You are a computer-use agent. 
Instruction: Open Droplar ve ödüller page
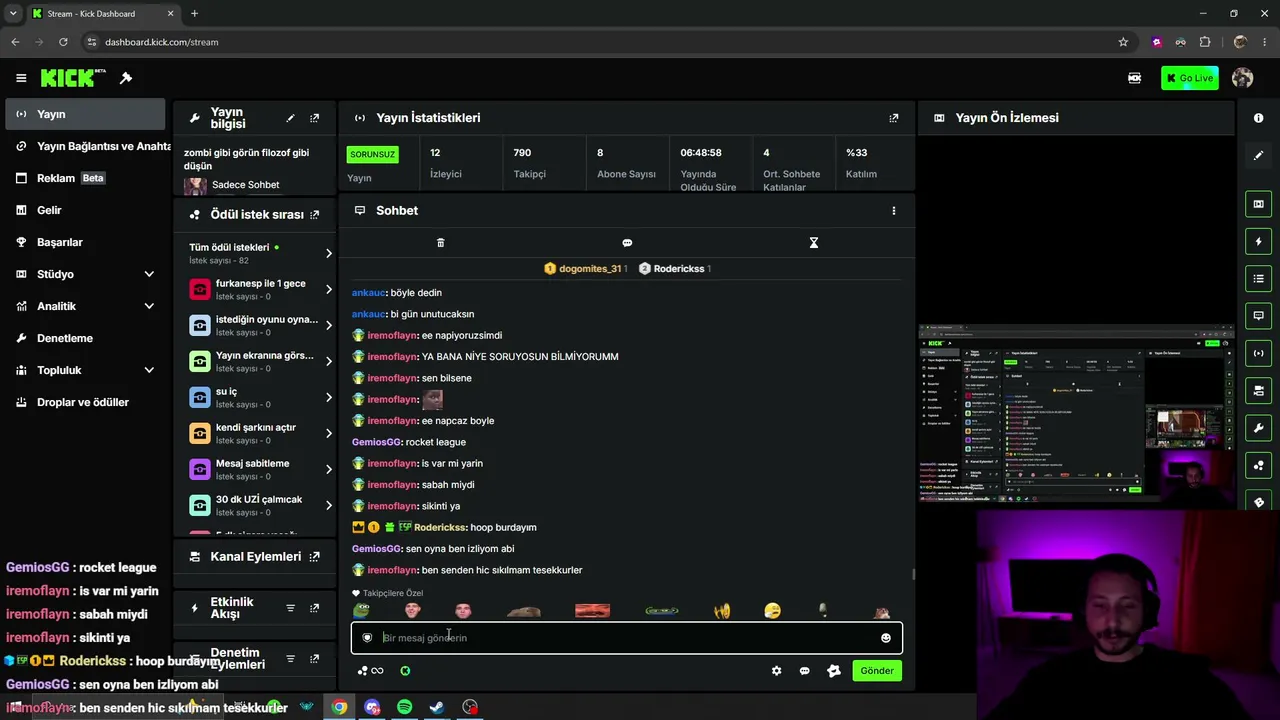coord(85,402)
